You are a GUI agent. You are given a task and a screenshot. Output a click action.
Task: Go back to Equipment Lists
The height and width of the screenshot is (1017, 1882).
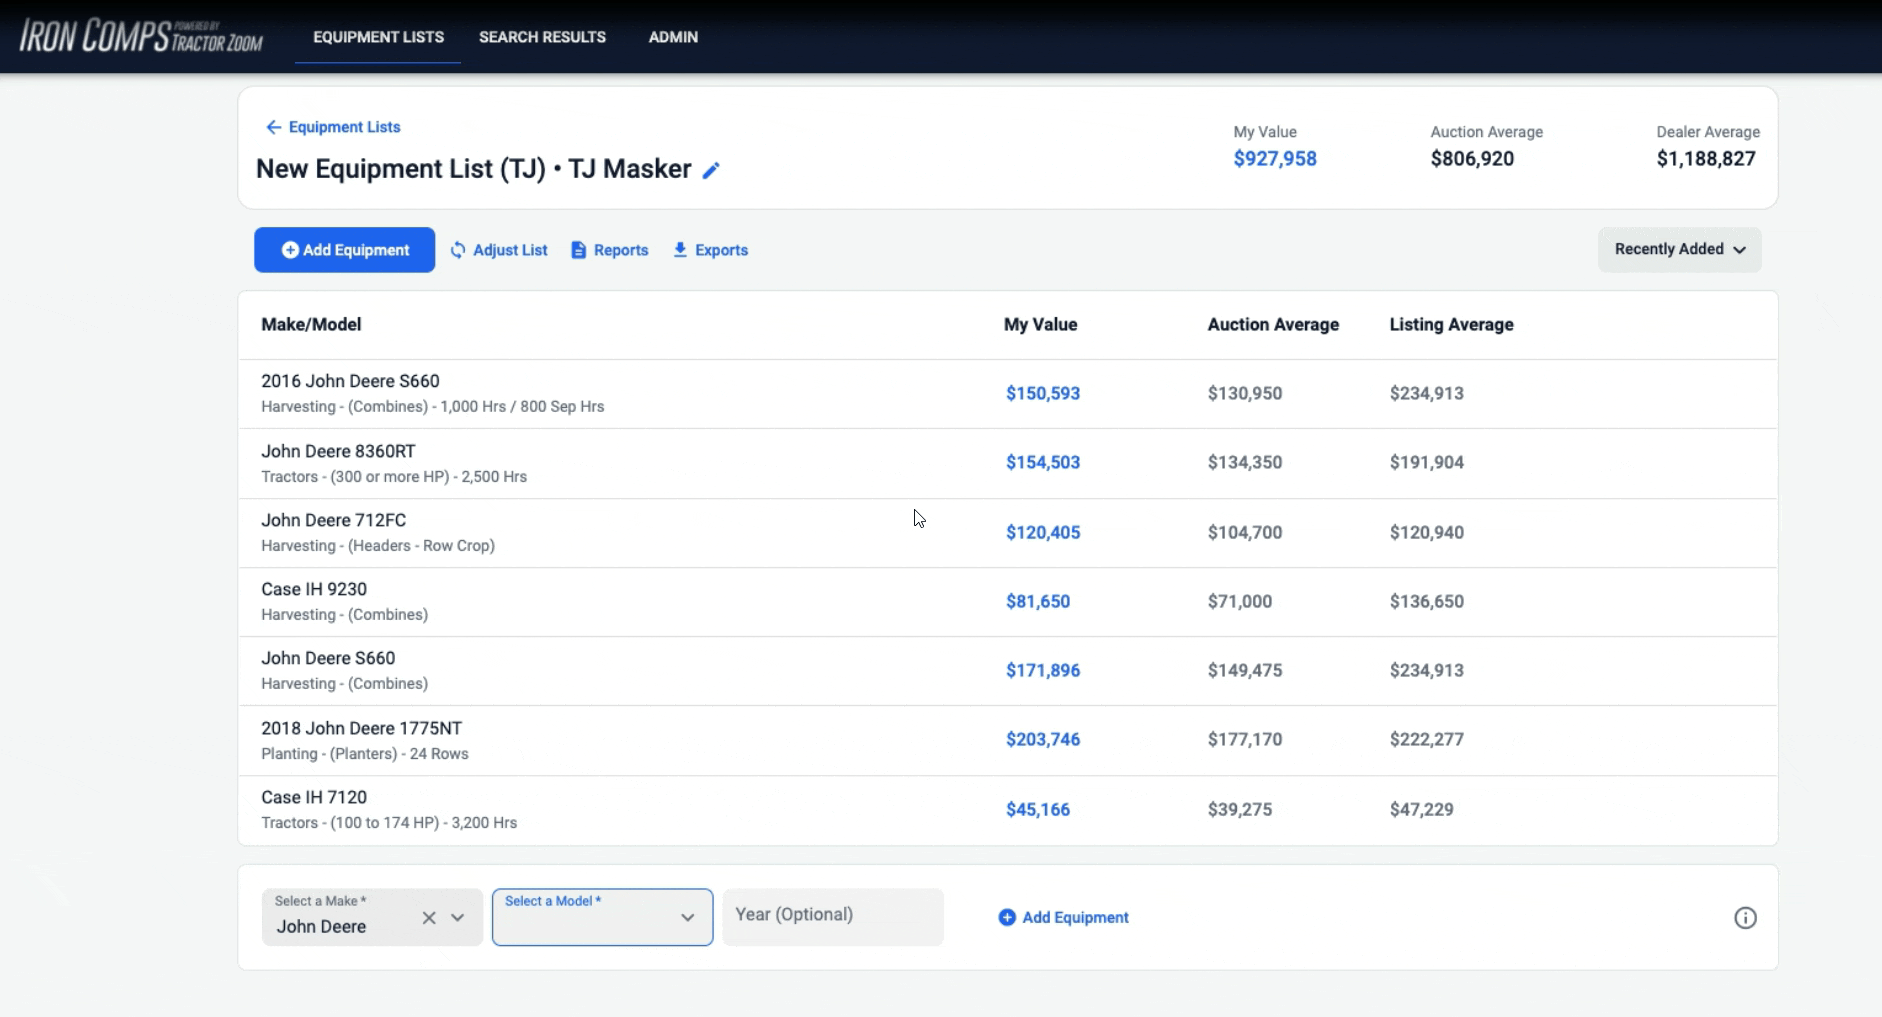tap(333, 127)
